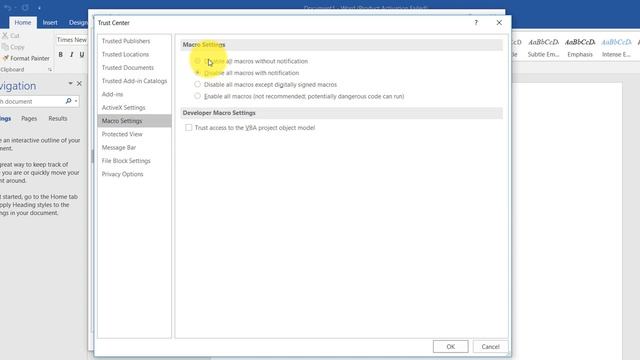
Task: Close the Trust Center dialog
Action: (x=499, y=23)
